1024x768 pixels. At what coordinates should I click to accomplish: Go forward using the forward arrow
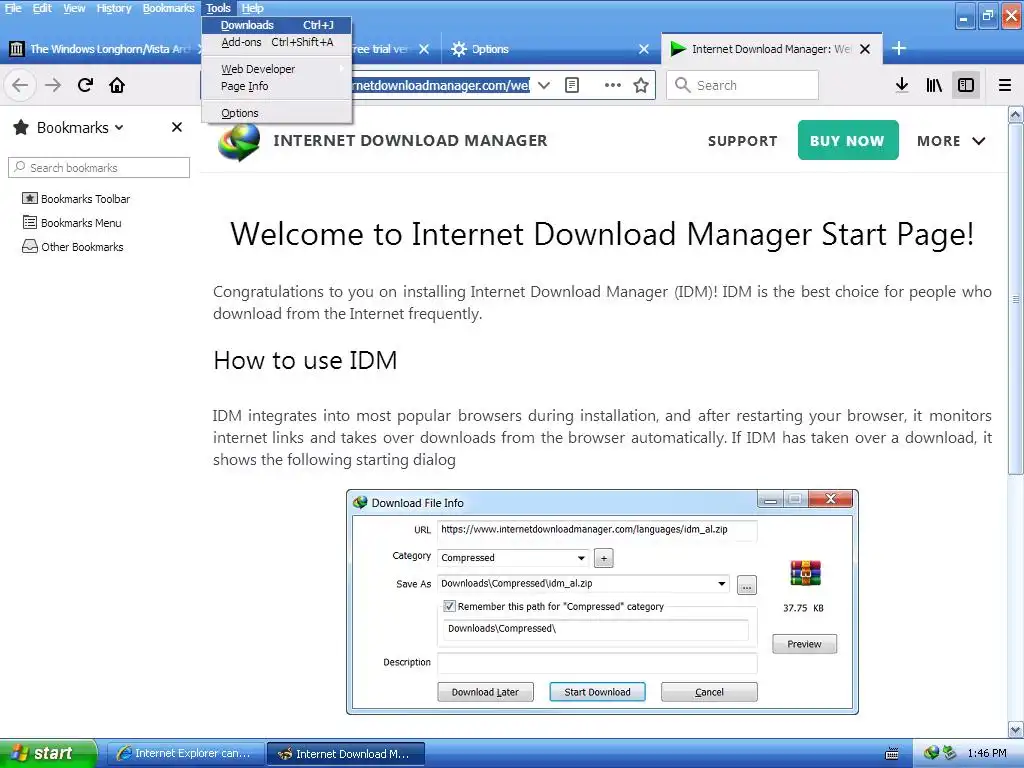click(53, 85)
